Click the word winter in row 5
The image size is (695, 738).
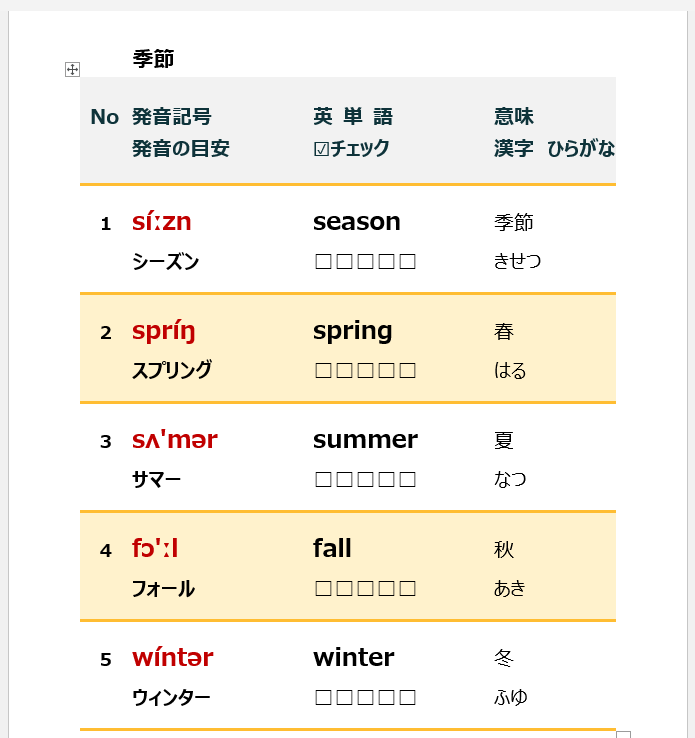pos(353,657)
